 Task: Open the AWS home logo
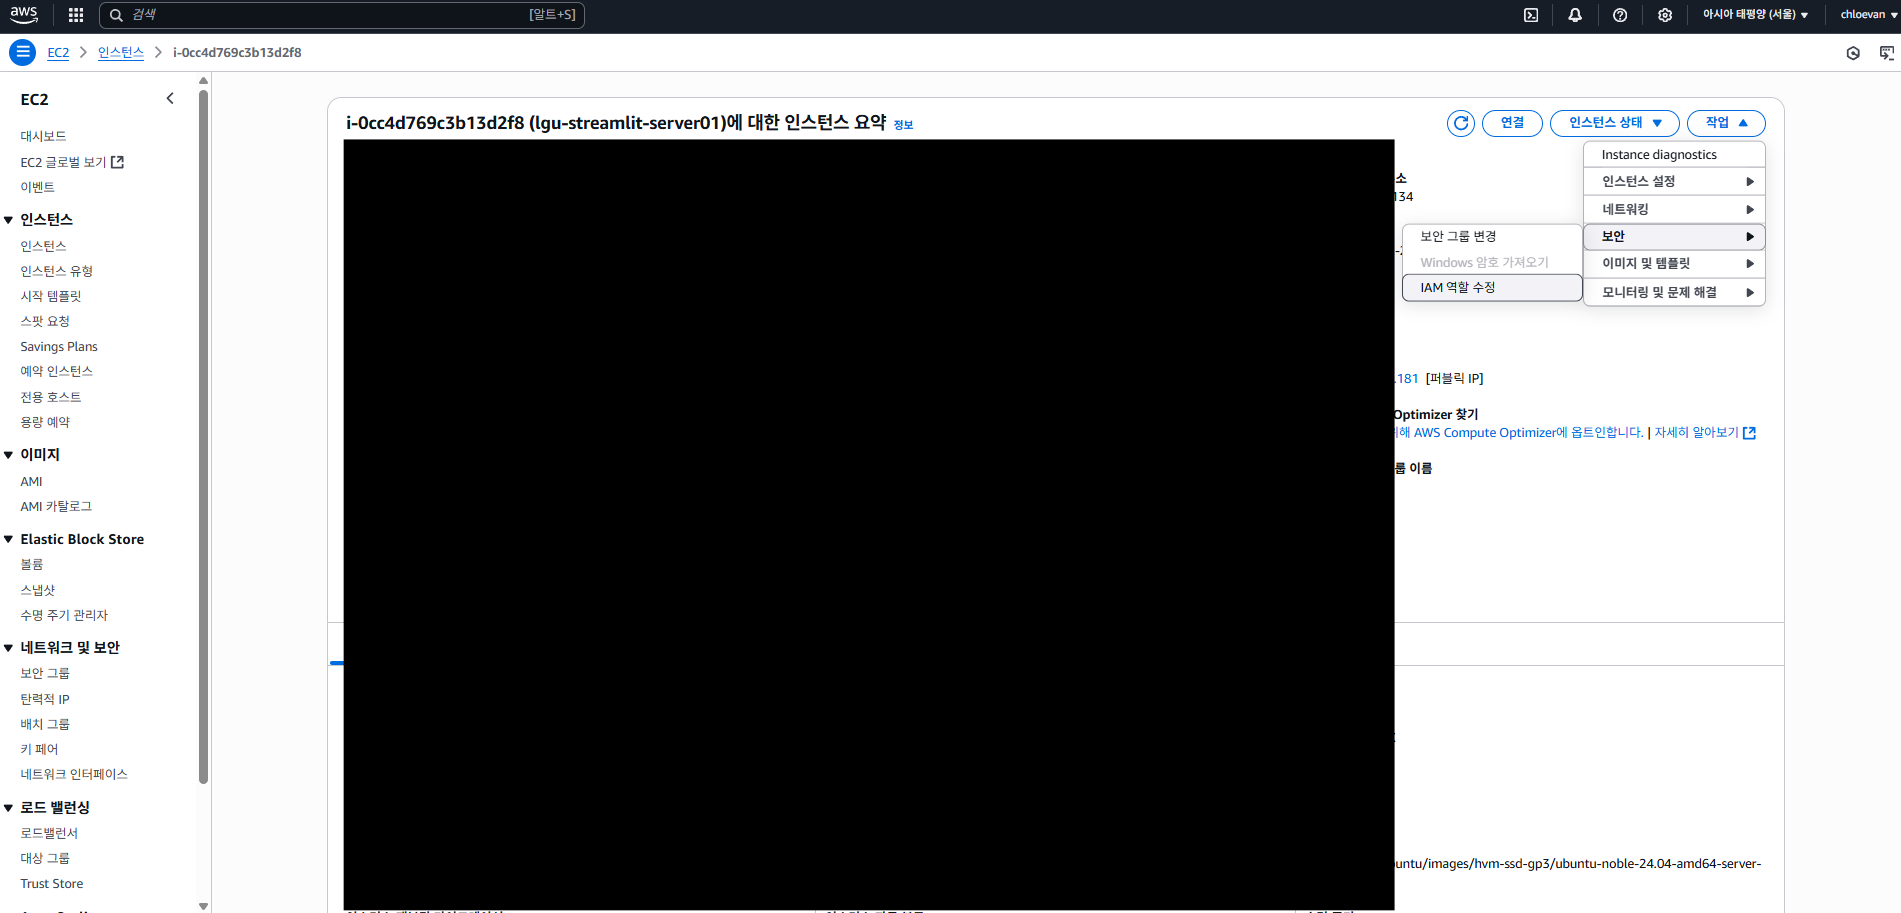24,14
